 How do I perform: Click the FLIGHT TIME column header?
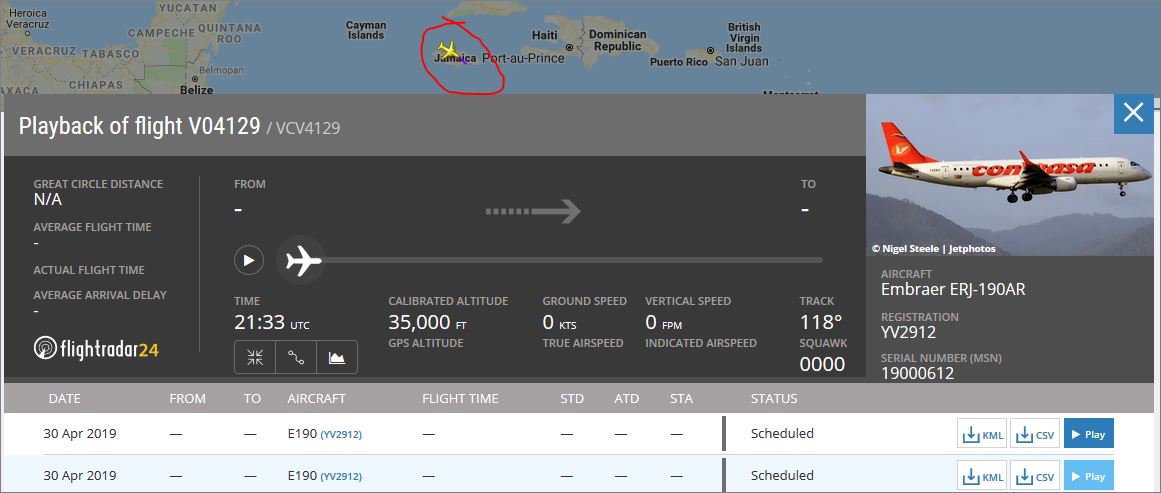coord(460,398)
